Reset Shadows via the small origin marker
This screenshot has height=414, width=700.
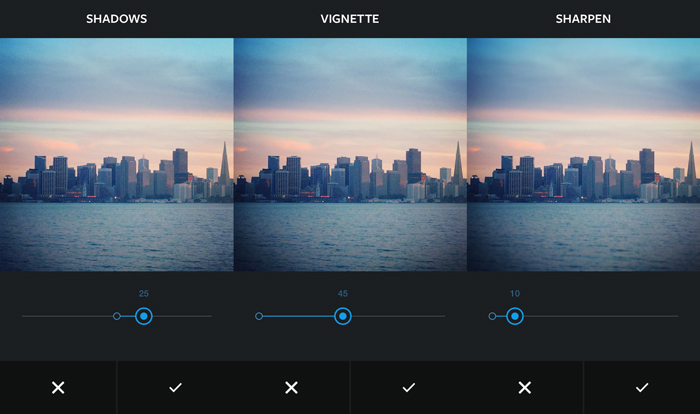[117, 316]
